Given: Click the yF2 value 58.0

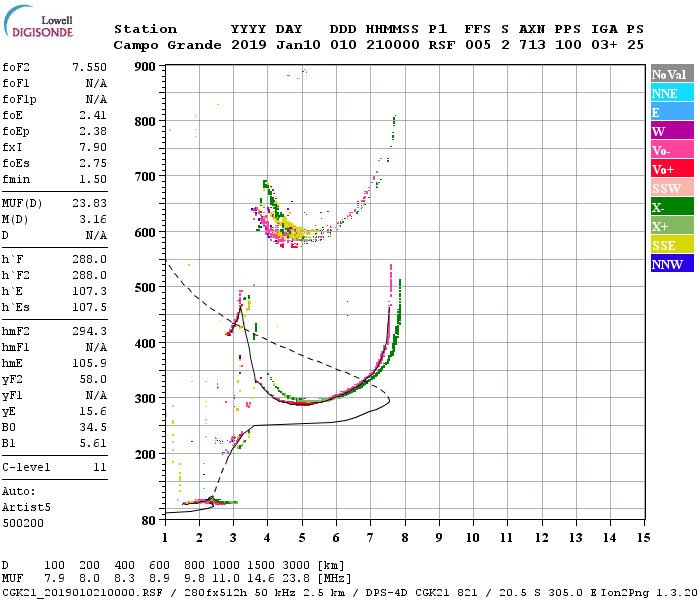Looking at the screenshot, I should (x=93, y=379).
